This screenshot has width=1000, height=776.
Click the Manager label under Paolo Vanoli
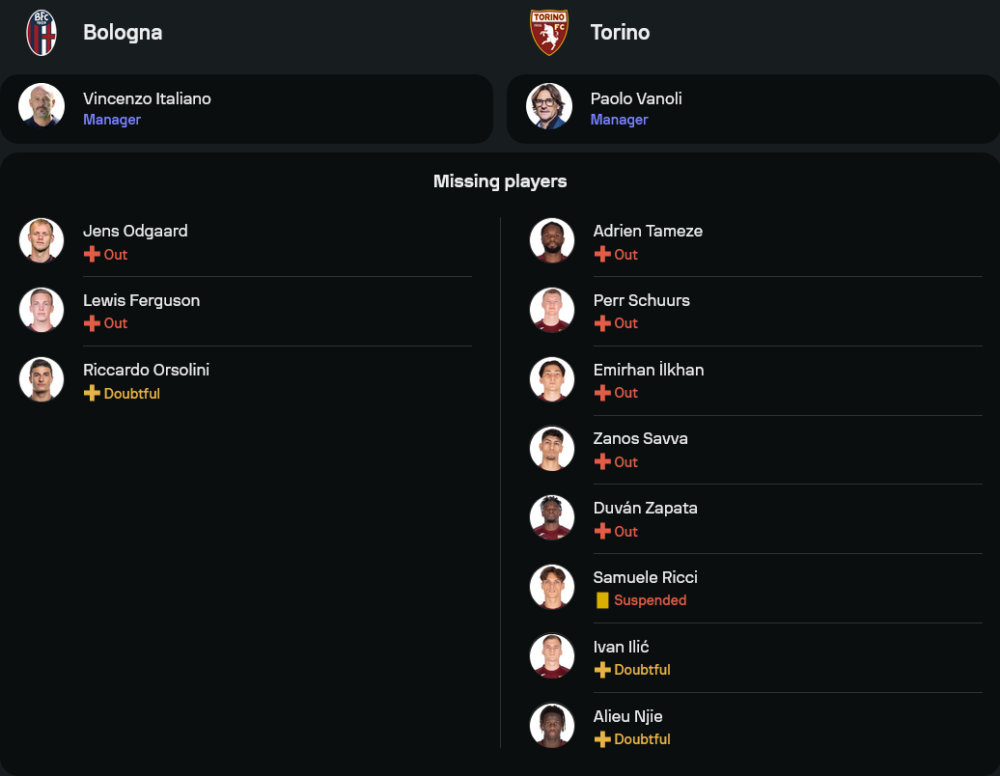tap(619, 120)
